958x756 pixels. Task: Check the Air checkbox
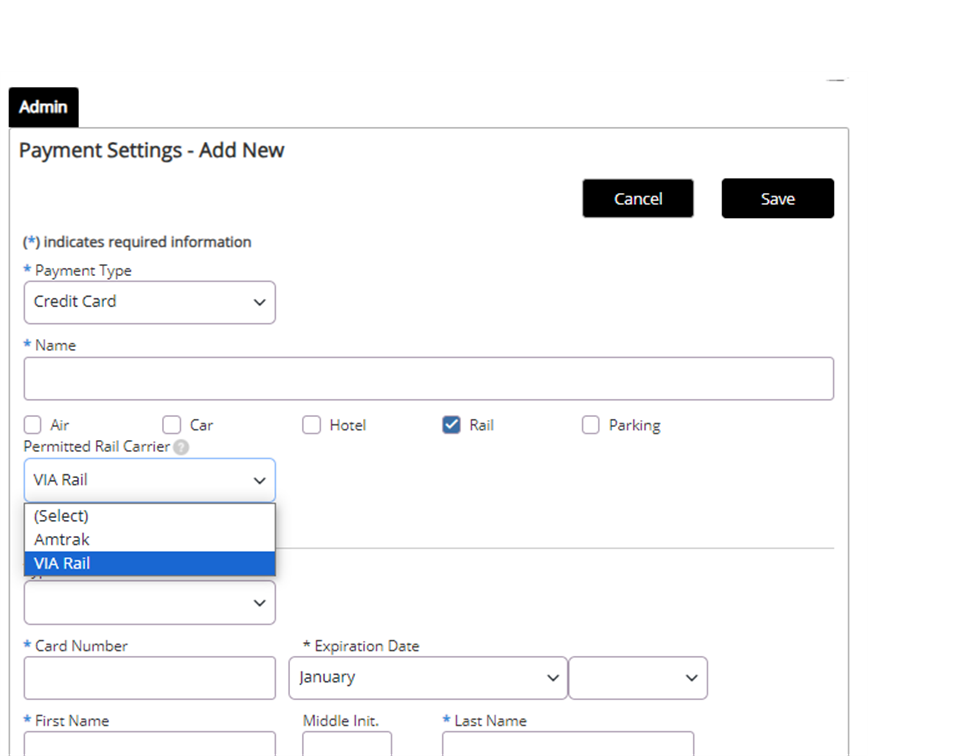click(32, 425)
